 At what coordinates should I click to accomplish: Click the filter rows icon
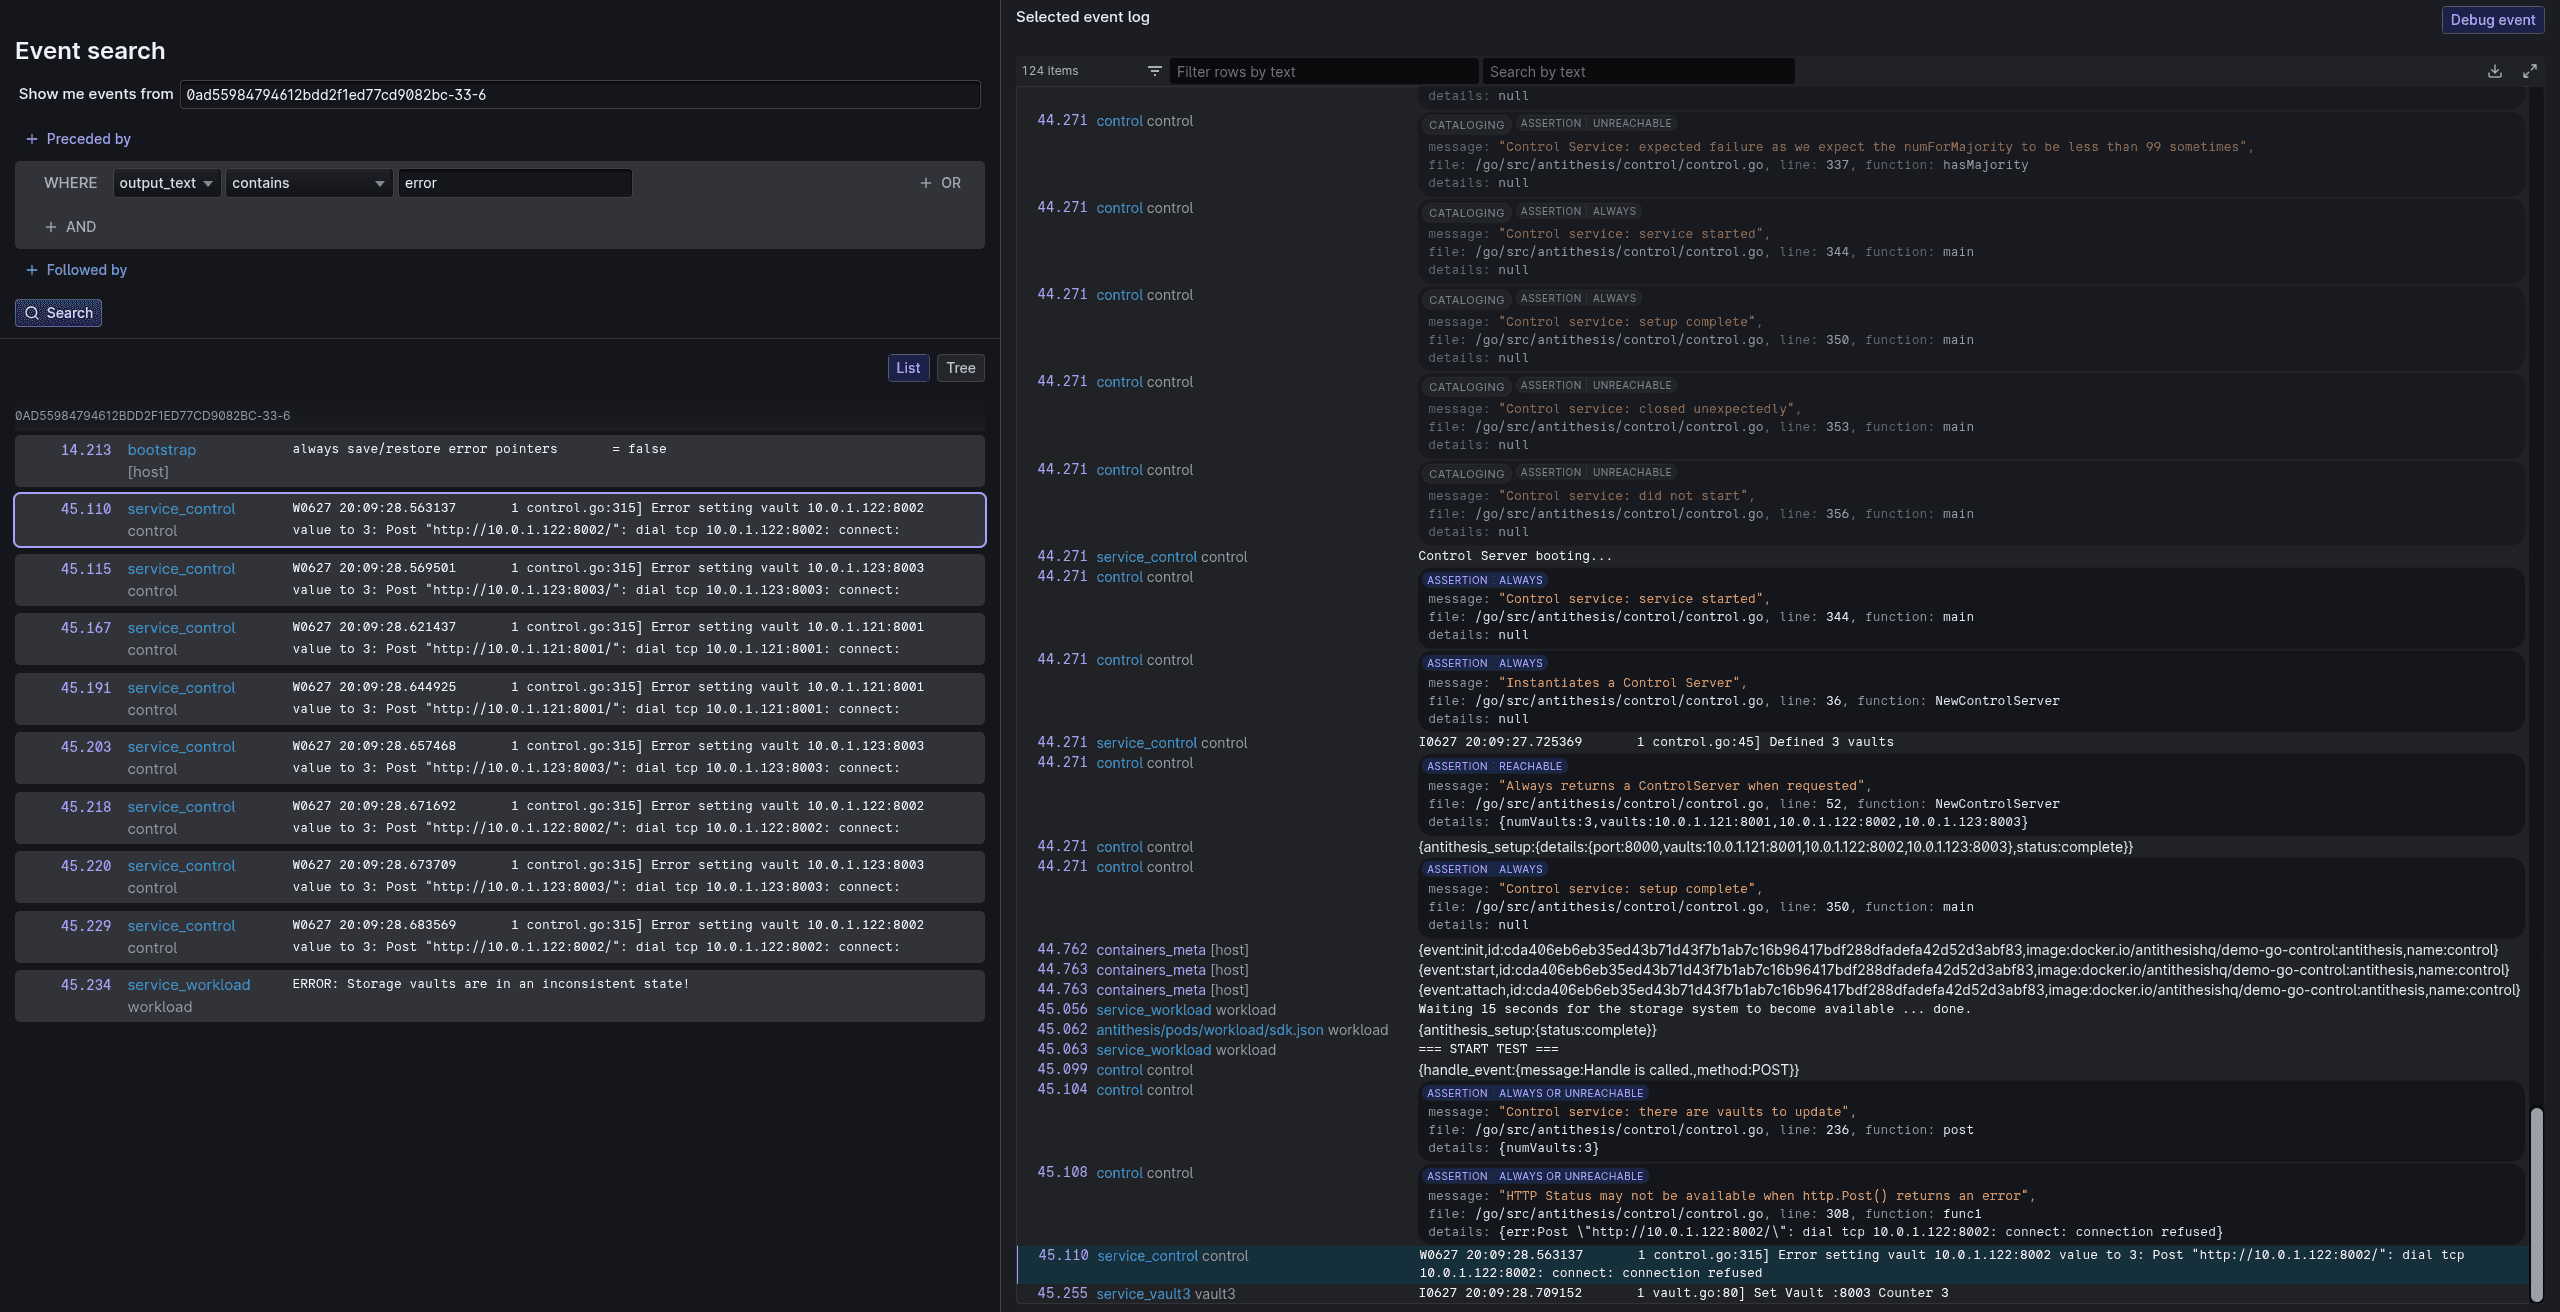pos(1154,71)
